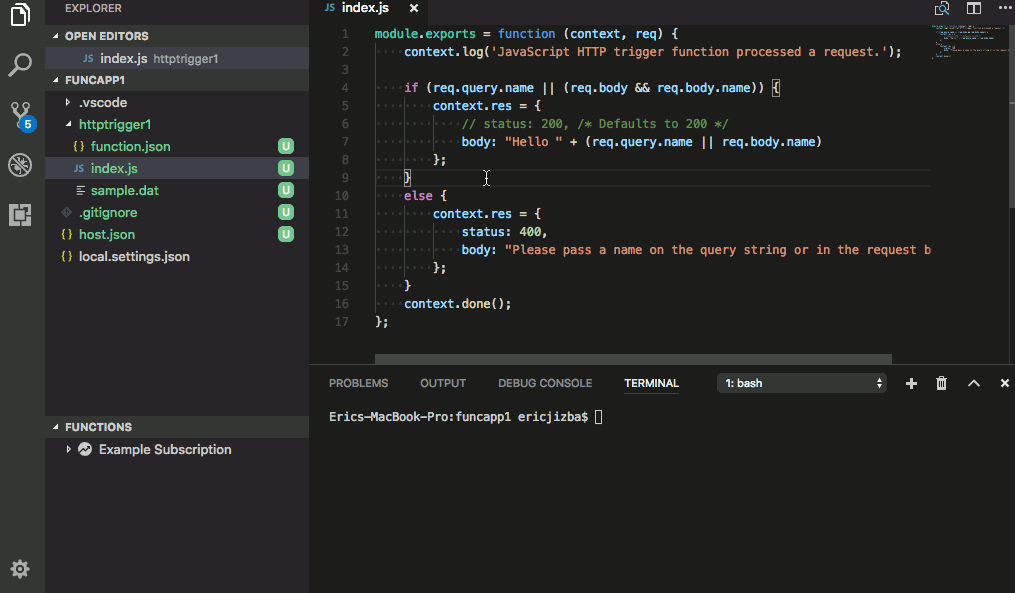Open Source Control view with 5 changes
Viewport: 1015px width, 593px height.
coord(21,116)
